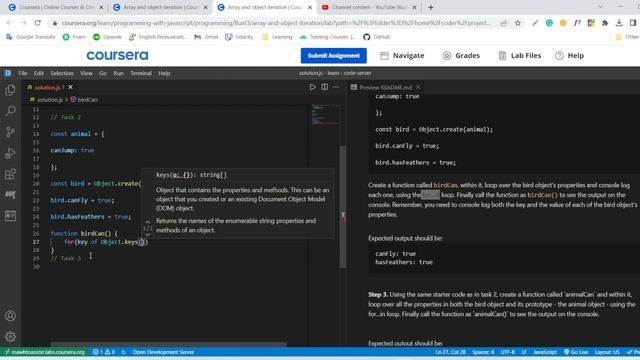Viewport: 640px width, 360px height.
Task: Click the birdCan breadcrumb symbol
Action: point(84,99)
